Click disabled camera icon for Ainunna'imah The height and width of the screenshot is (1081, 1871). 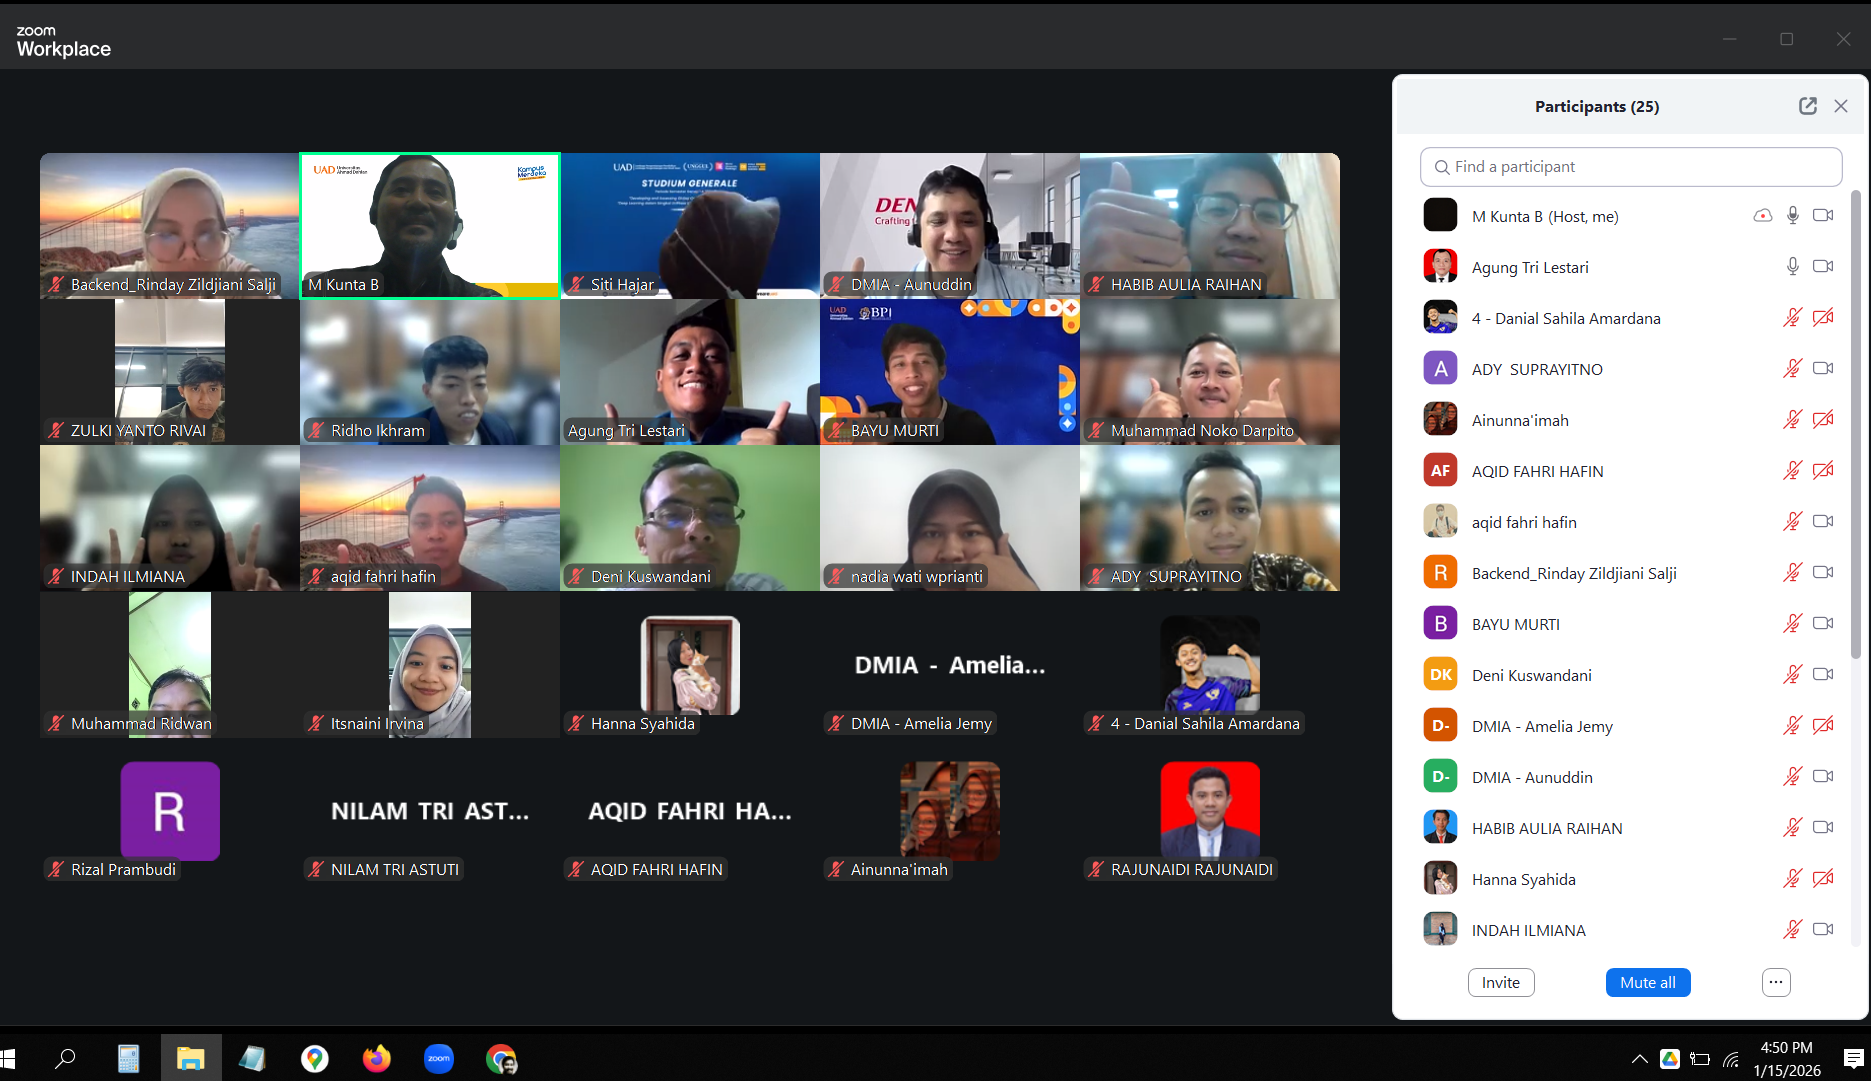coord(1823,420)
